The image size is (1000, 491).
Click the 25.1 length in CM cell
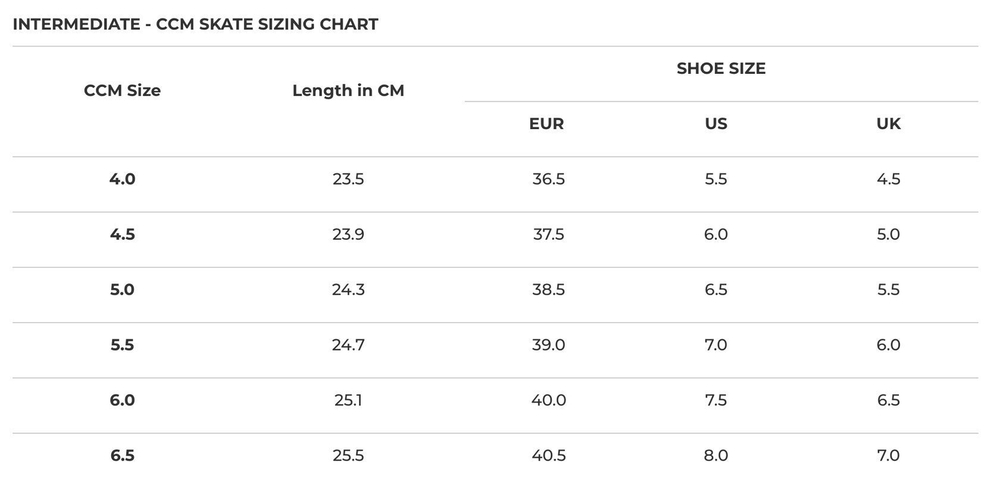pos(348,401)
